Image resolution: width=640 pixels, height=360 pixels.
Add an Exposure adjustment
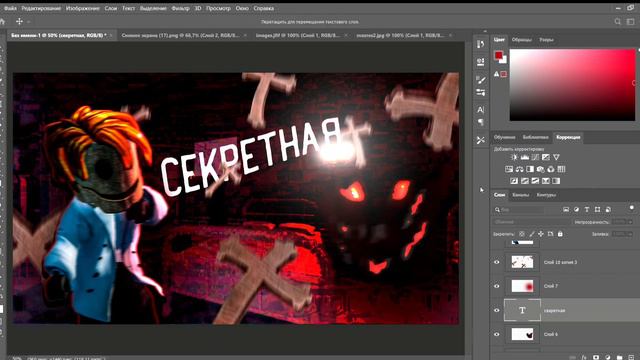coord(546,157)
